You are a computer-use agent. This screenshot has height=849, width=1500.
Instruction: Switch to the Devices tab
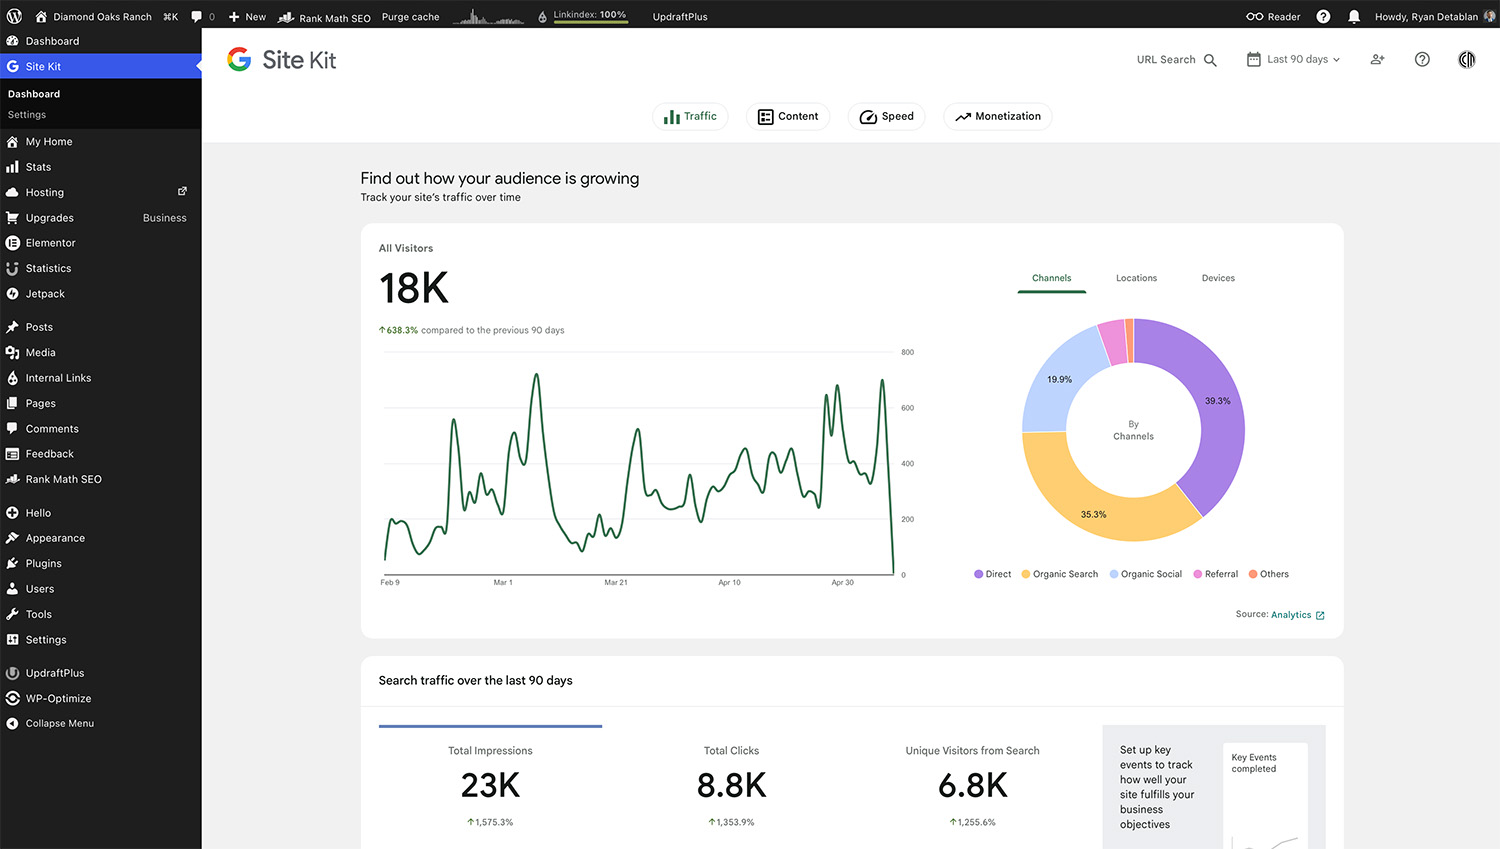click(x=1218, y=278)
